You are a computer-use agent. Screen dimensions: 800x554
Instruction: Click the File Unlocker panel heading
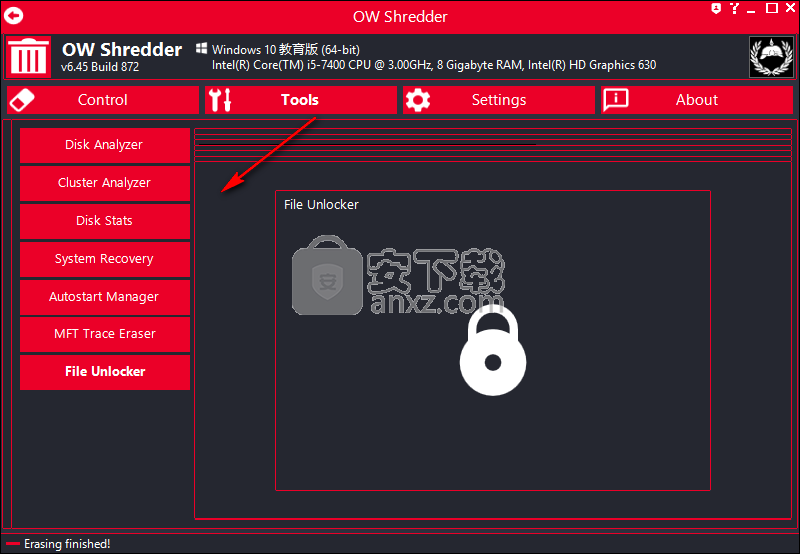[321, 205]
